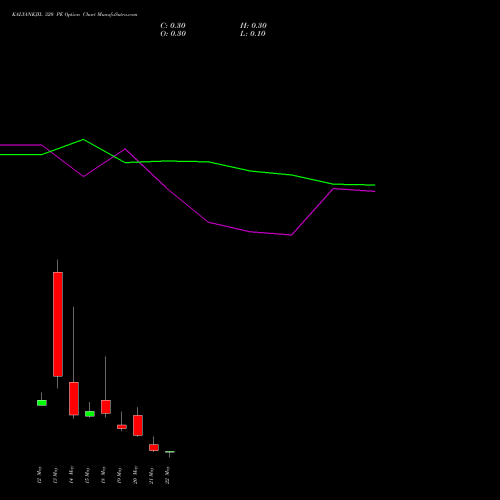The height and width of the screenshot is (500, 500).
Task: Select the red candle for 21 May
Action: (x=154, y=447)
